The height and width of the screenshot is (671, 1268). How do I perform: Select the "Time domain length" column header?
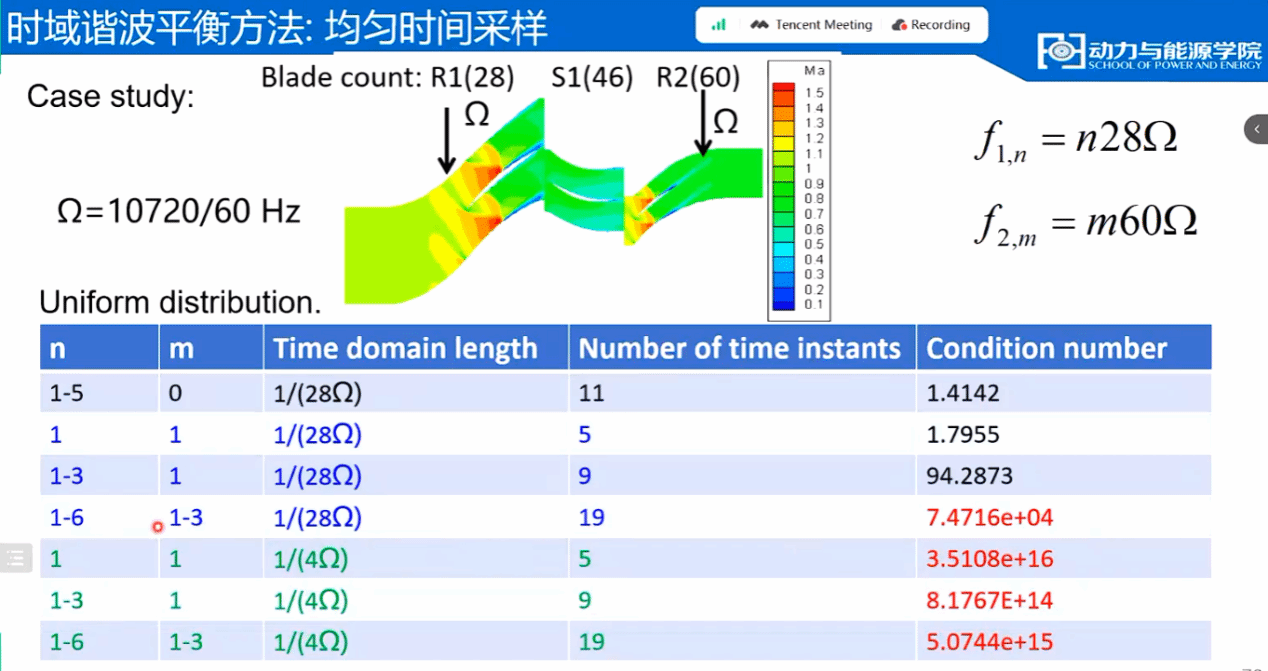405,348
